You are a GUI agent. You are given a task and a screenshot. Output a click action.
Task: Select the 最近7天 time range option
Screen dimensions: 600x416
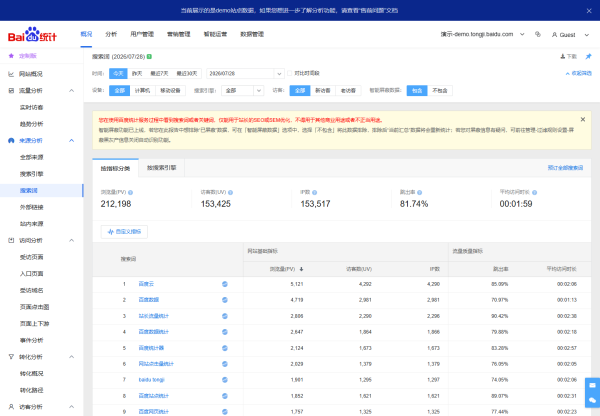click(x=159, y=73)
